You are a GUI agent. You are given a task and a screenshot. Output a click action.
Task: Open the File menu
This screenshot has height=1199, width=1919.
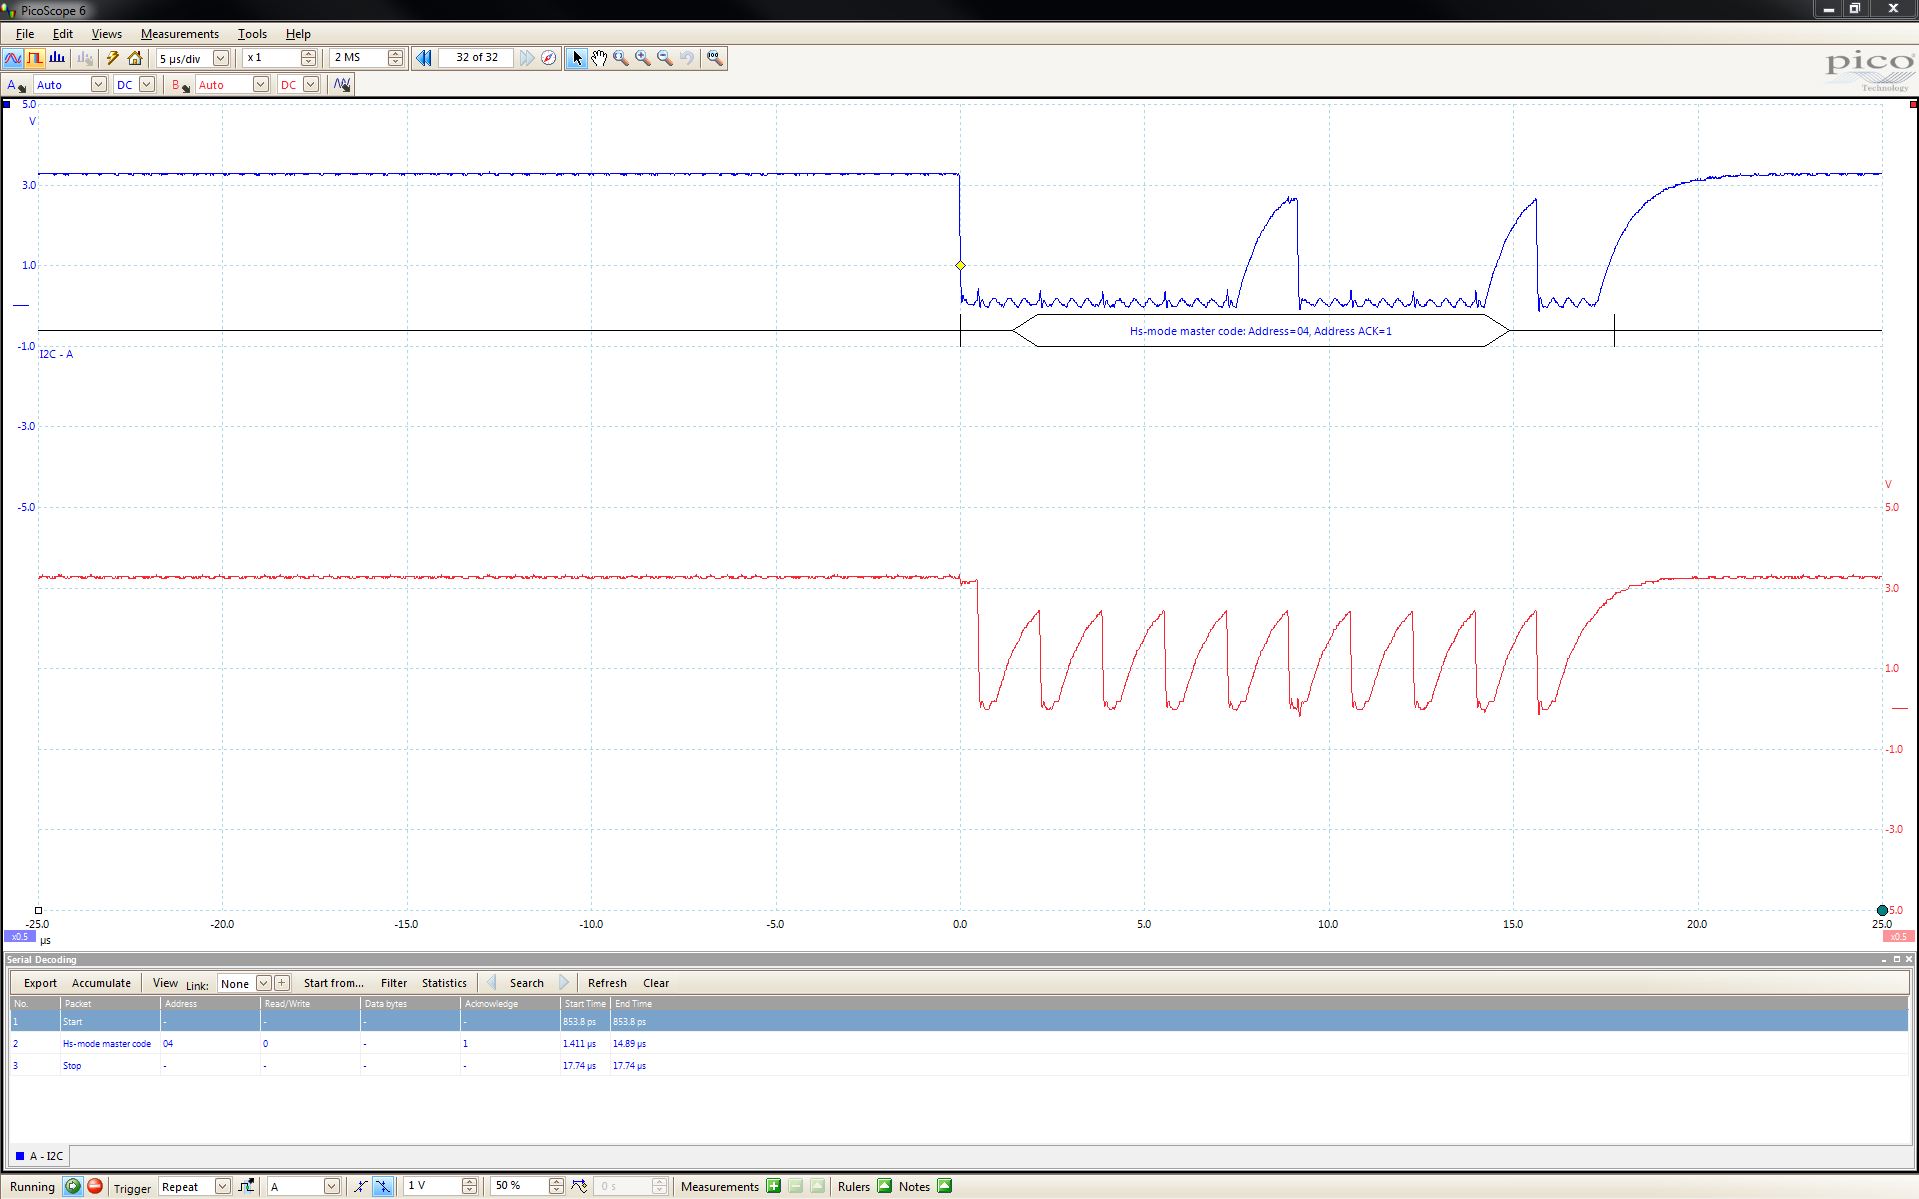24,34
